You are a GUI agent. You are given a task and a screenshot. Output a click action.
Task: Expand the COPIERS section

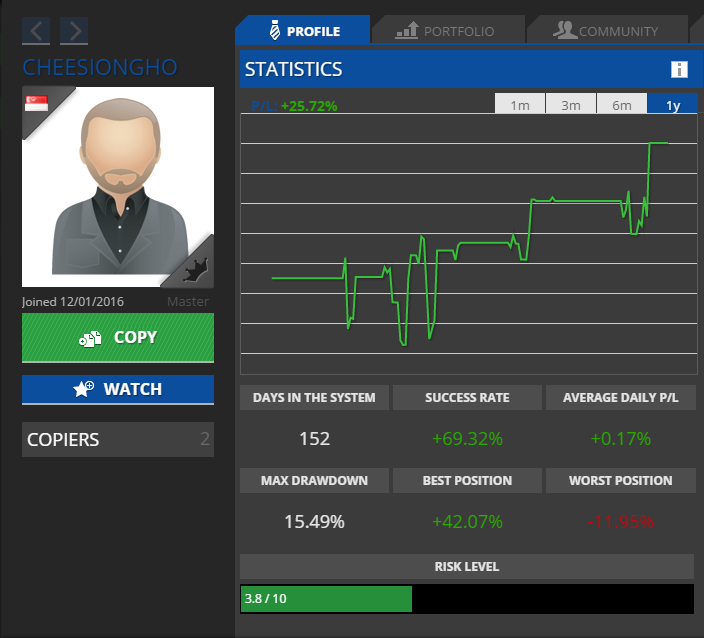point(118,439)
